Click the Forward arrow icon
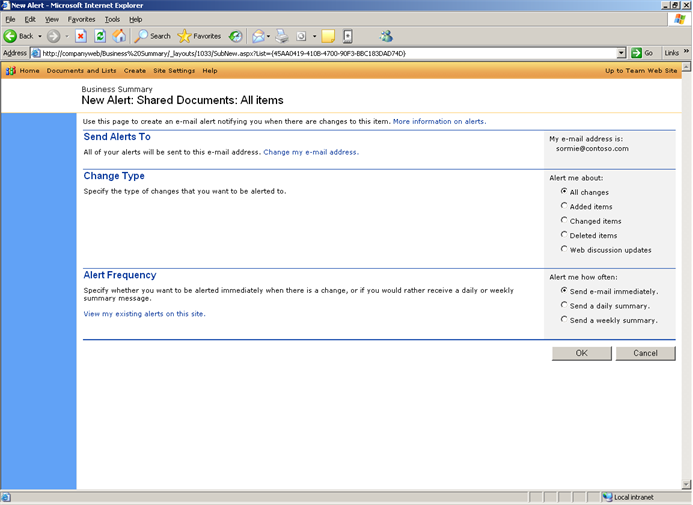Image resolution: width=693 pixels, height=505 pixels. pyautogui.click(x=53, y=36)
